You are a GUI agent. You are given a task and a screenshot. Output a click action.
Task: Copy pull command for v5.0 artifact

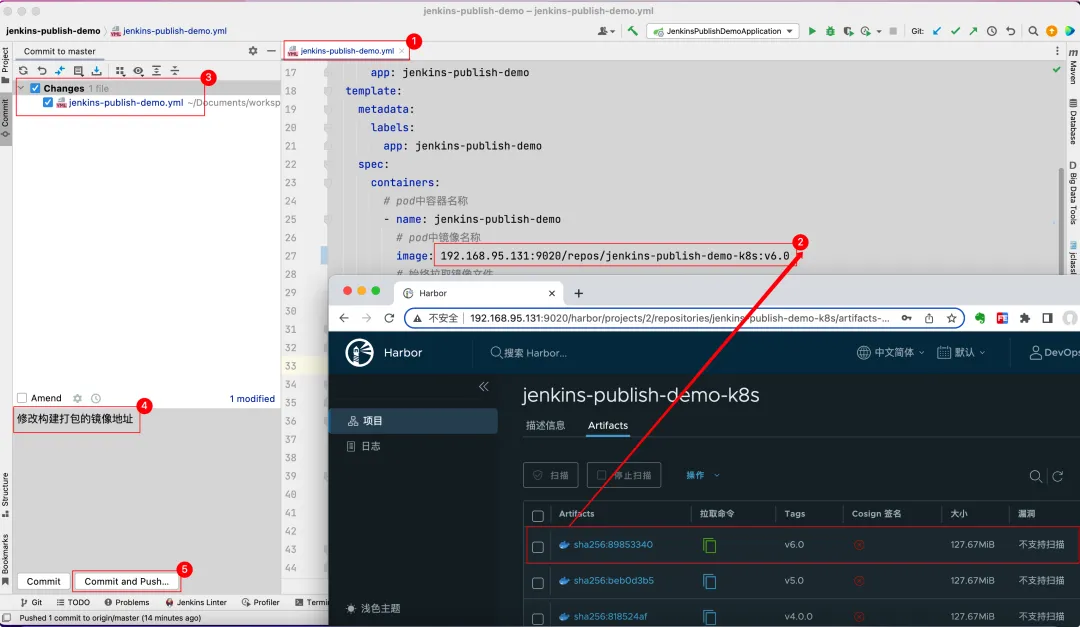[709, 581]
